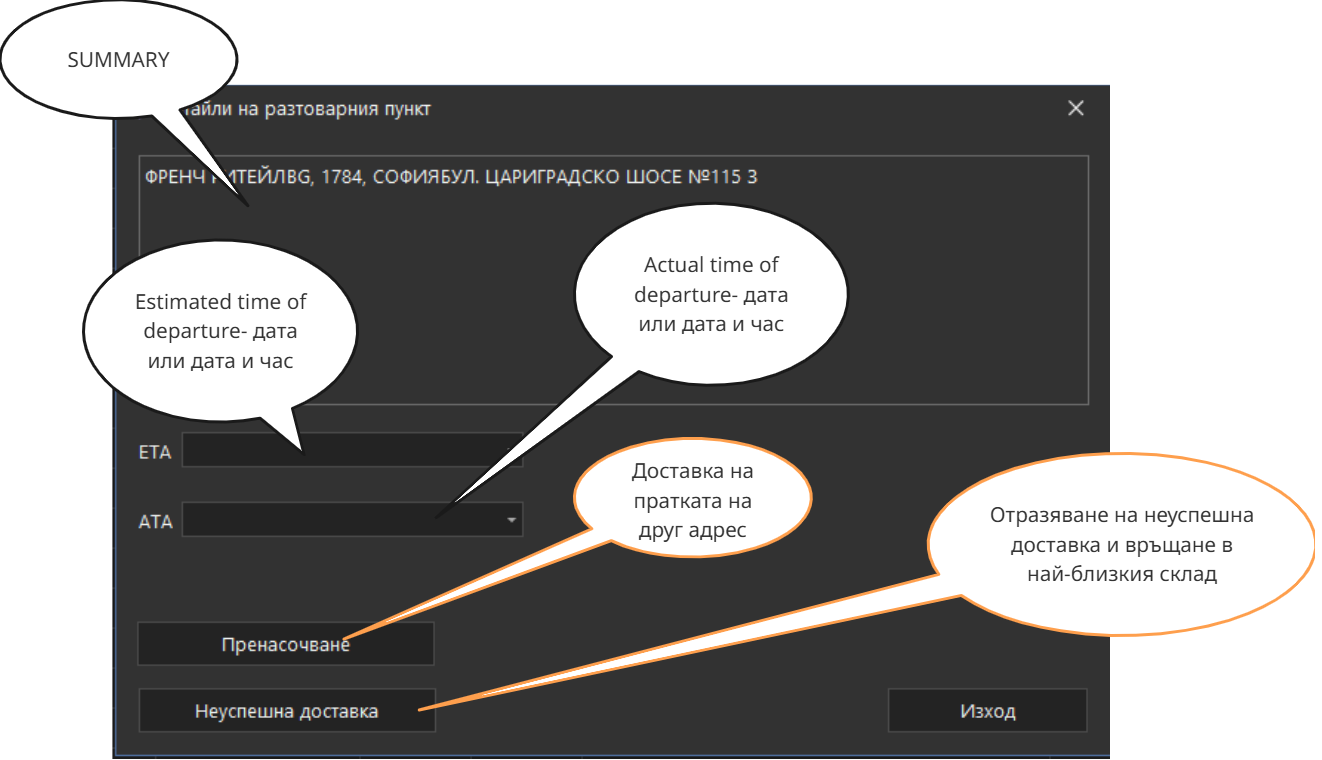Viewport: 1322px width, 760px height.
Task: Click the ETA label
Action: click(155, 452)
